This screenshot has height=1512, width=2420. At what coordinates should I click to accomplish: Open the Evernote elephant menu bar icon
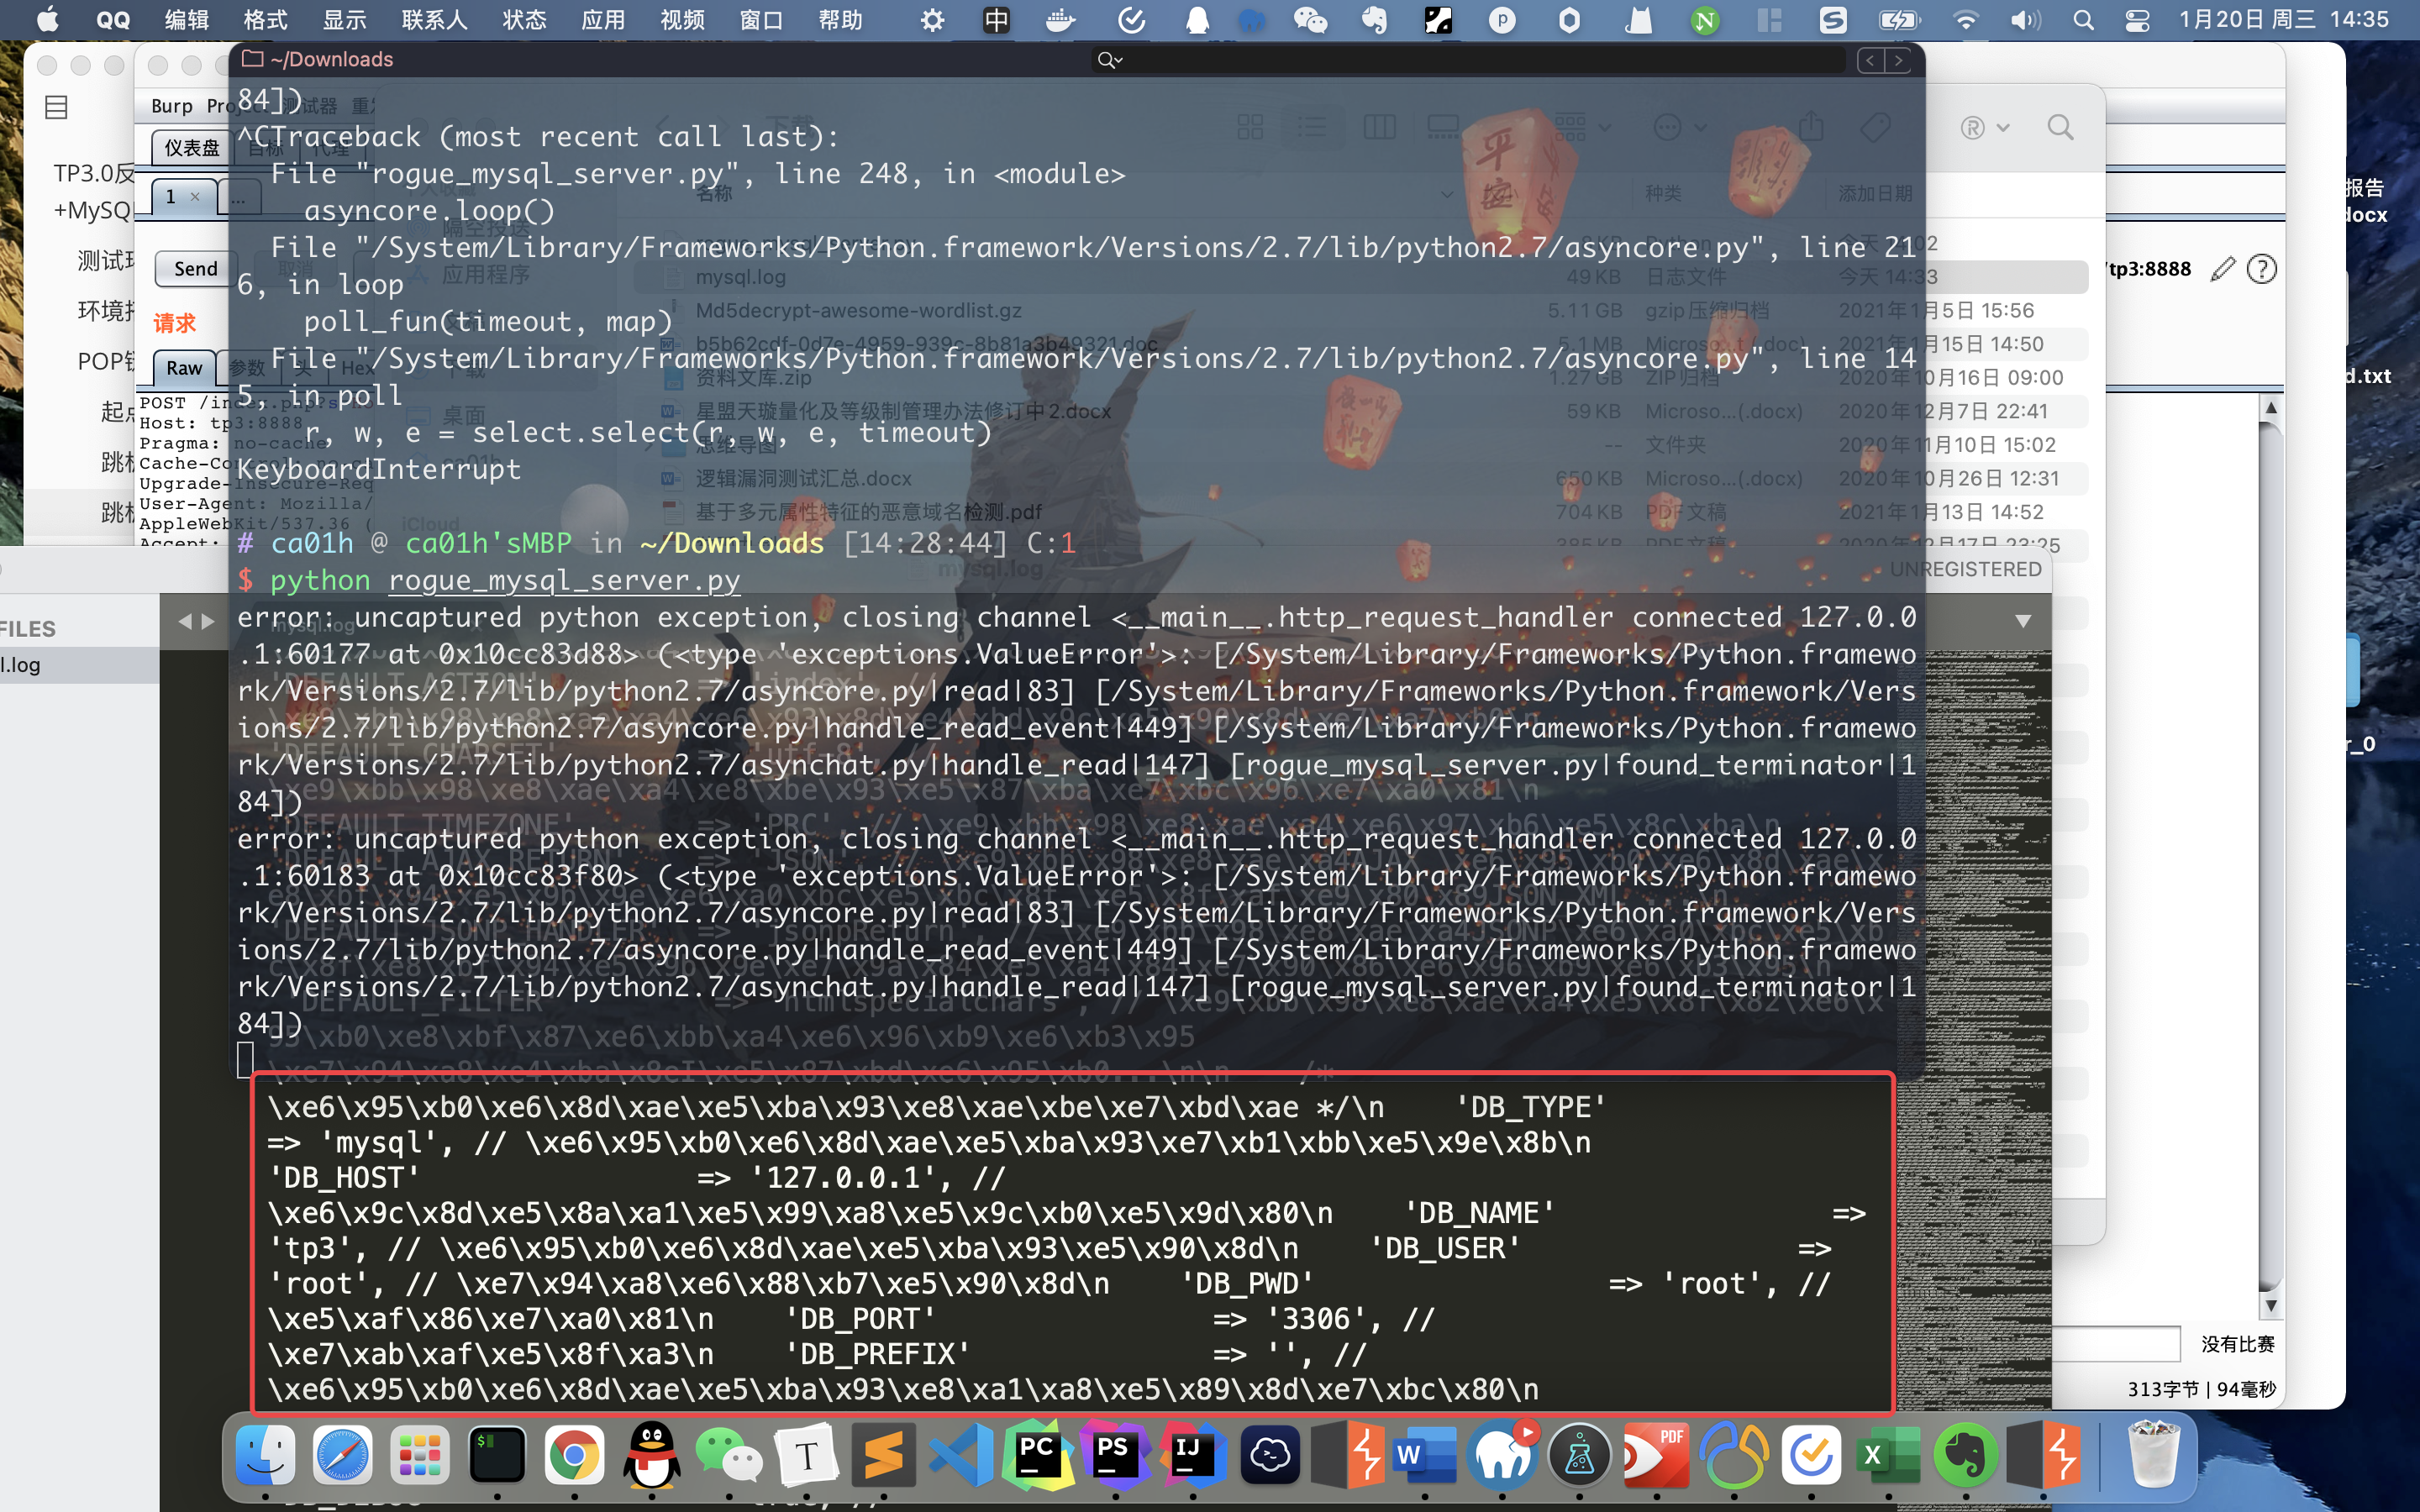(1374, 20)
